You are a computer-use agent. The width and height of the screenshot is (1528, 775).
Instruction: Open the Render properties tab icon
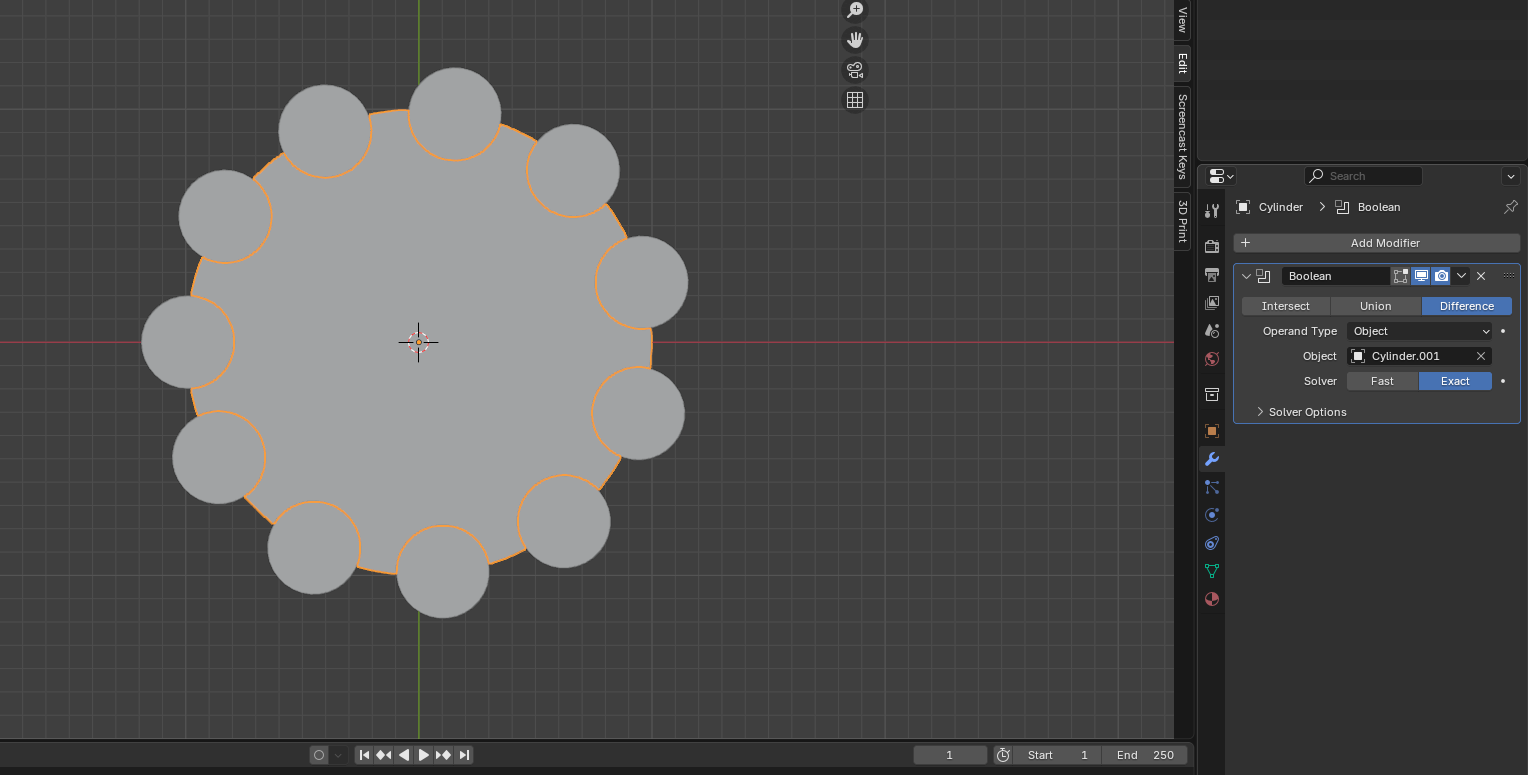[x=1212, y=247]
